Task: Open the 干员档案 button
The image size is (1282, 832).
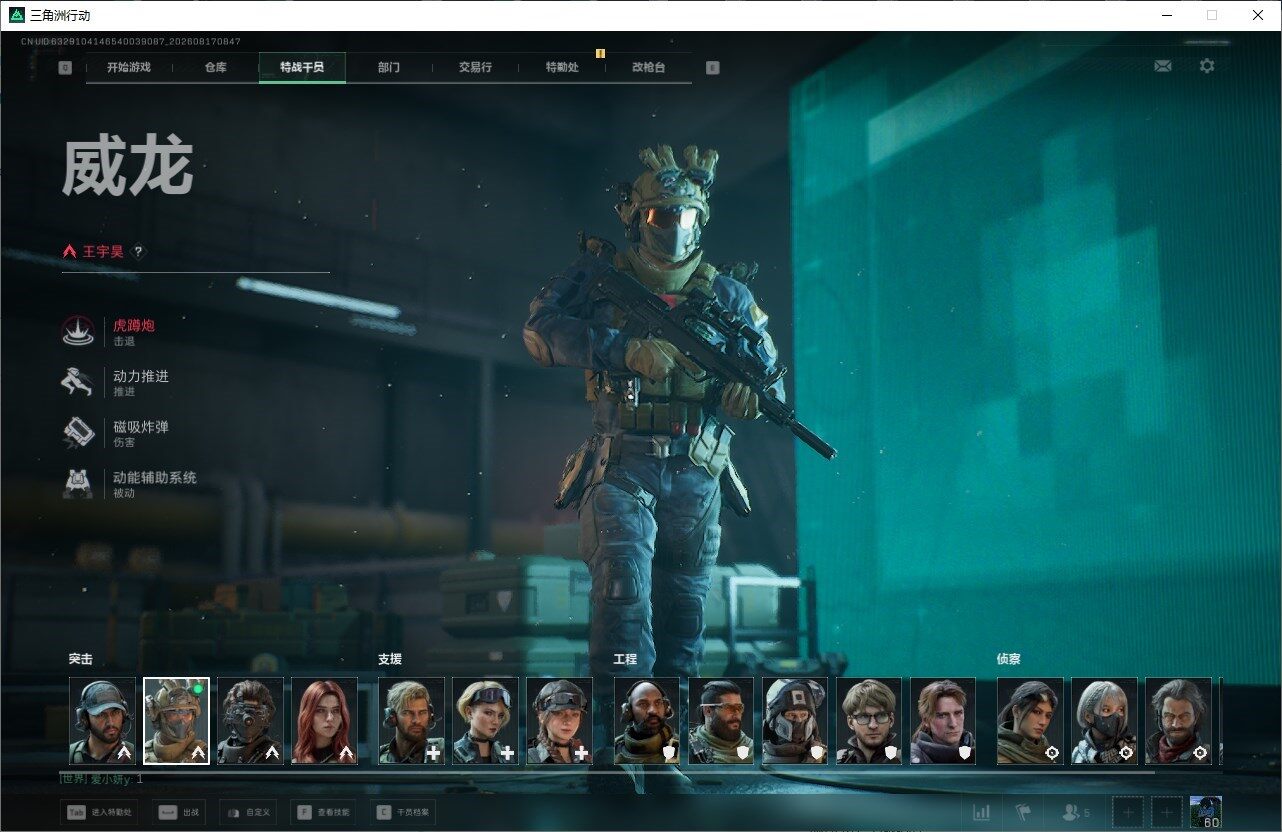Action: pyautogui.click(x=403, y=812)
